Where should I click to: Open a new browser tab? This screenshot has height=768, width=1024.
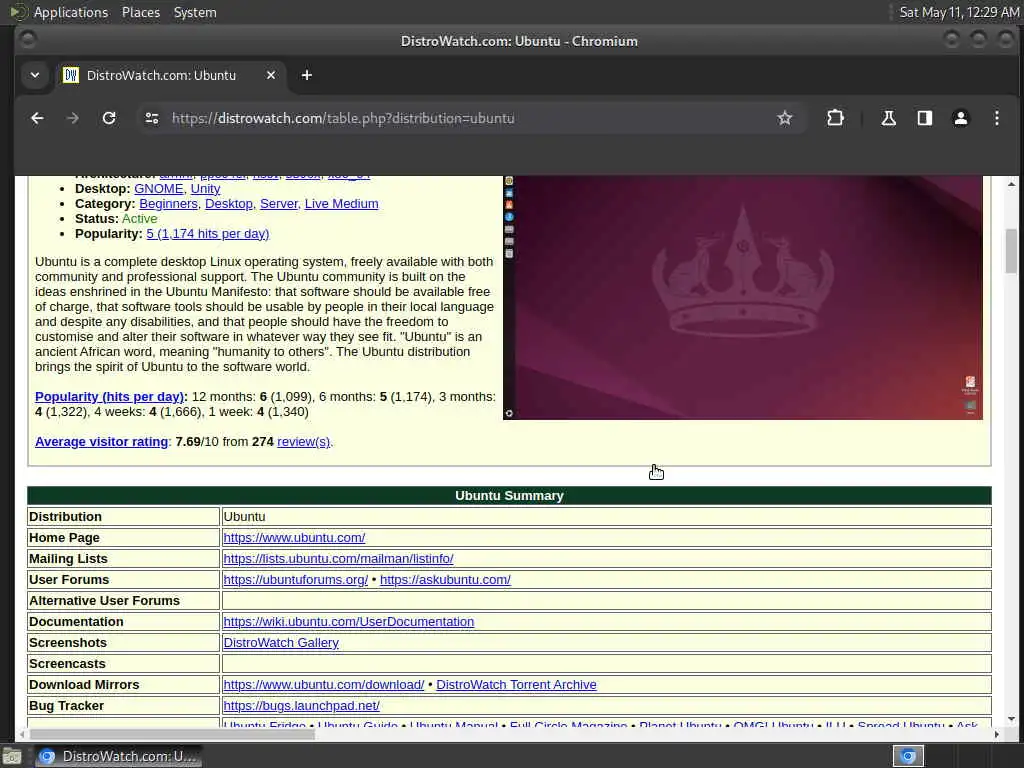click(x=306, y=75)
